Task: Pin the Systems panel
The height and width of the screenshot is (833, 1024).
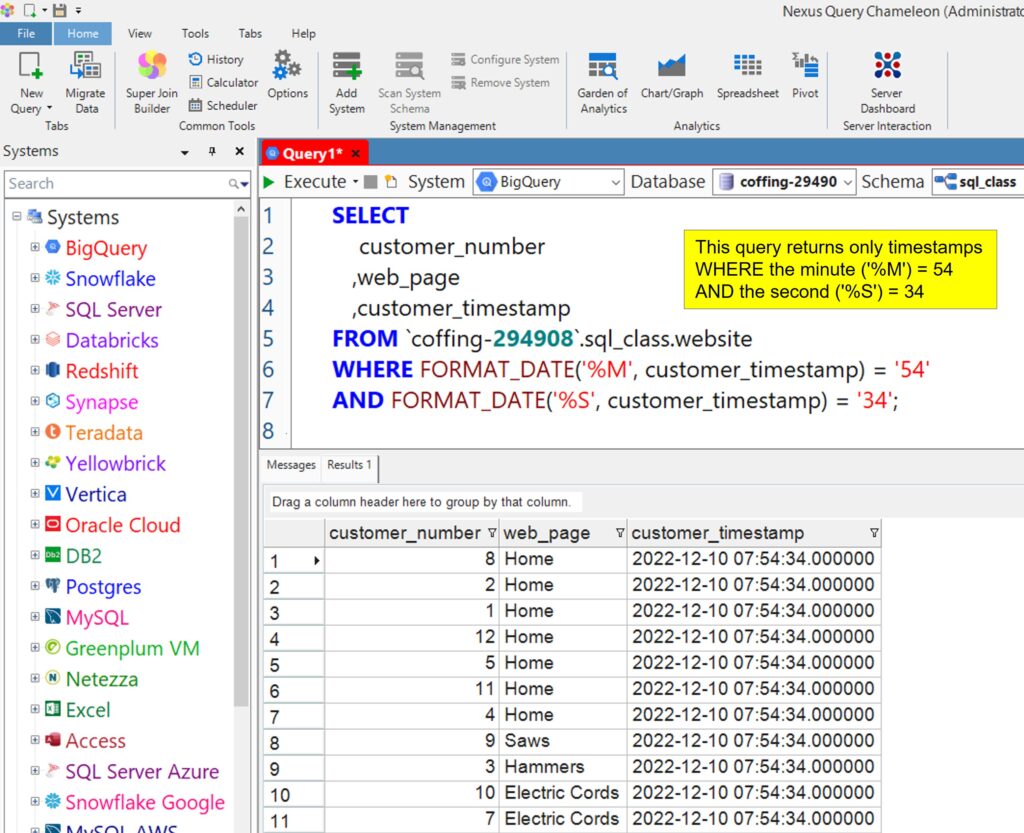Action: pos(212,151)
